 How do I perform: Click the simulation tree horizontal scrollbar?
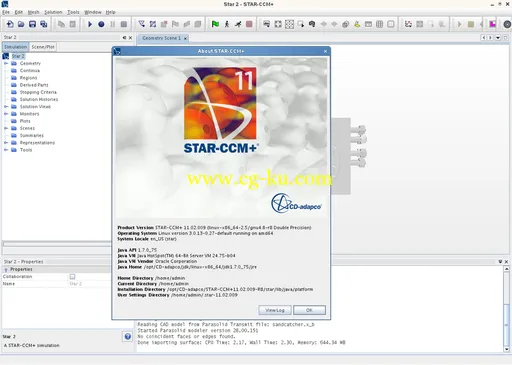(57, 244)
